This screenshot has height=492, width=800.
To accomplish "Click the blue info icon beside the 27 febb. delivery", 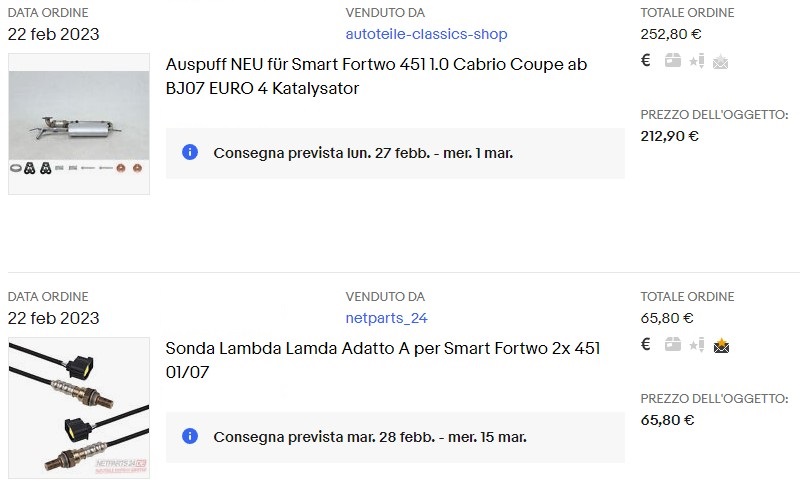I will (x=190, y=152).
